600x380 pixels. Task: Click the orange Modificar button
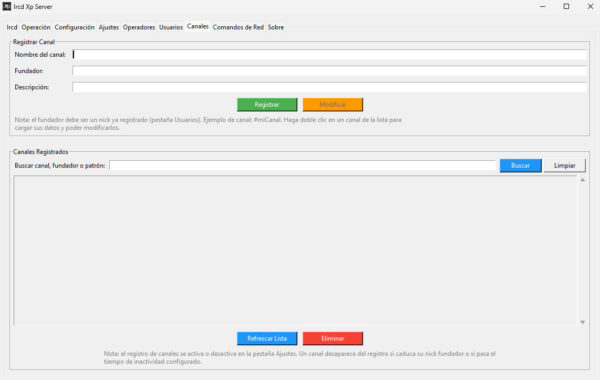pos(333,104)
